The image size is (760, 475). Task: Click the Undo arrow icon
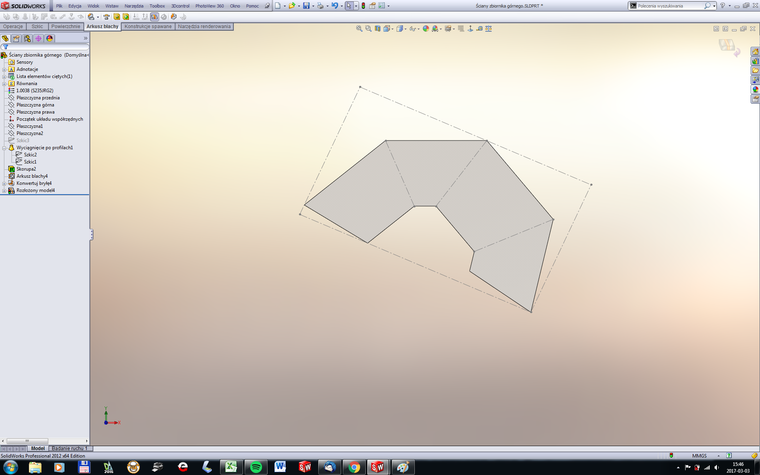tap(334, 6)
